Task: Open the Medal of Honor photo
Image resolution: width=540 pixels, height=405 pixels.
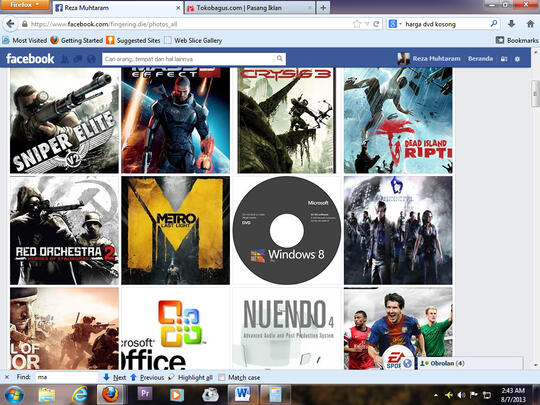Action: (x=64, y=328)
